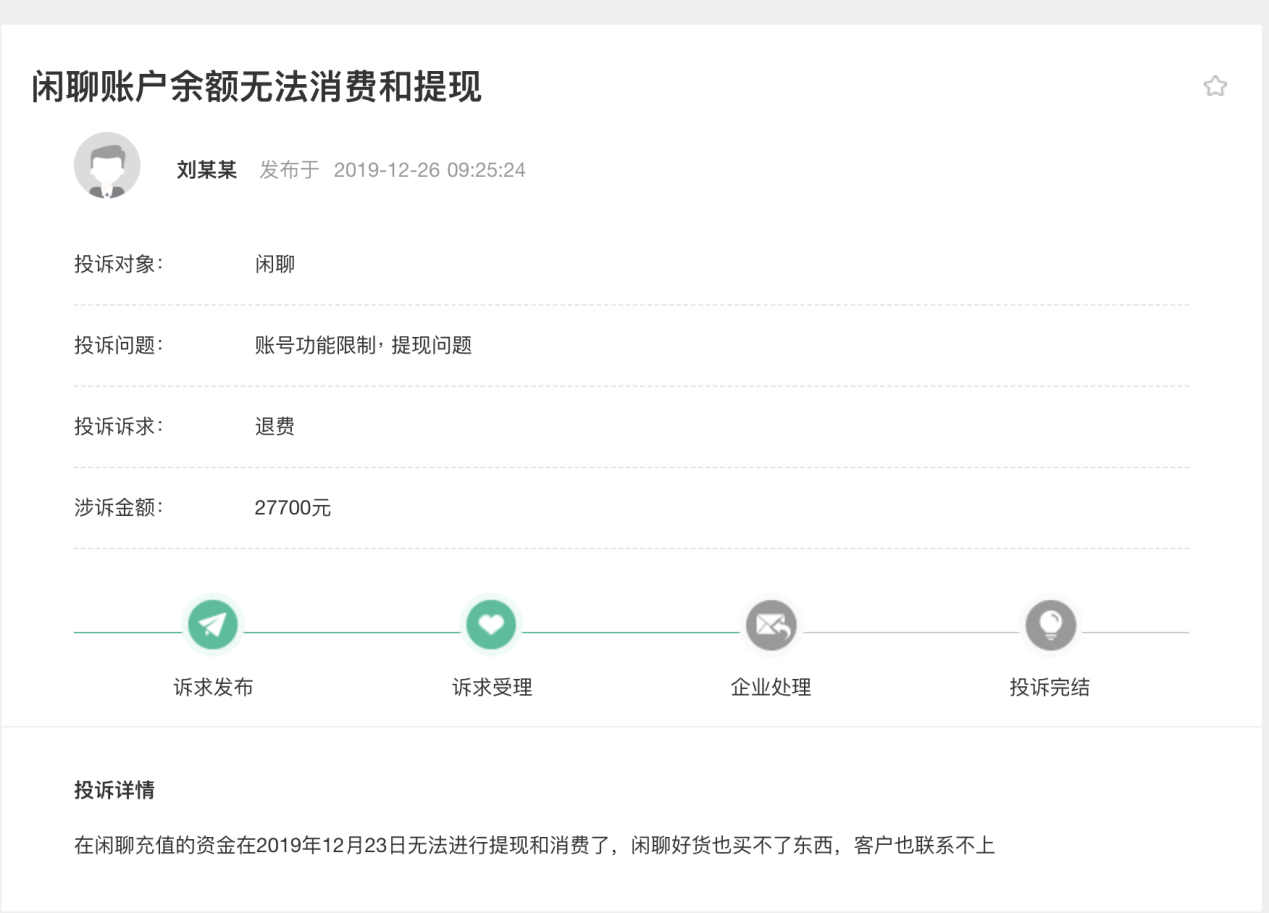This screenshot has width=1269, height=913.
Task: Open username 刘某某
Action: 207,170
